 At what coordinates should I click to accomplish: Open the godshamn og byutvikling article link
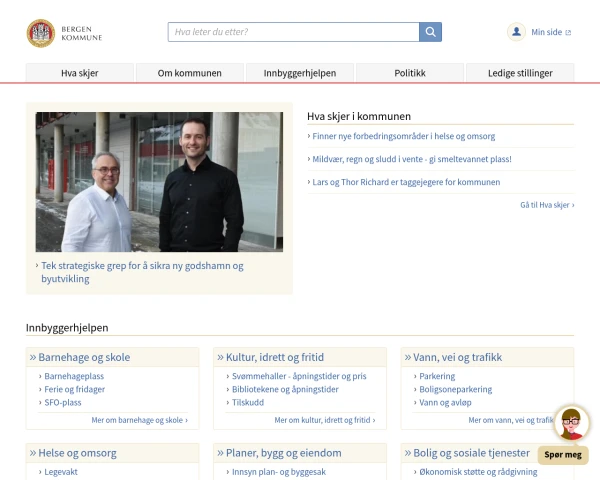point(141,272)
